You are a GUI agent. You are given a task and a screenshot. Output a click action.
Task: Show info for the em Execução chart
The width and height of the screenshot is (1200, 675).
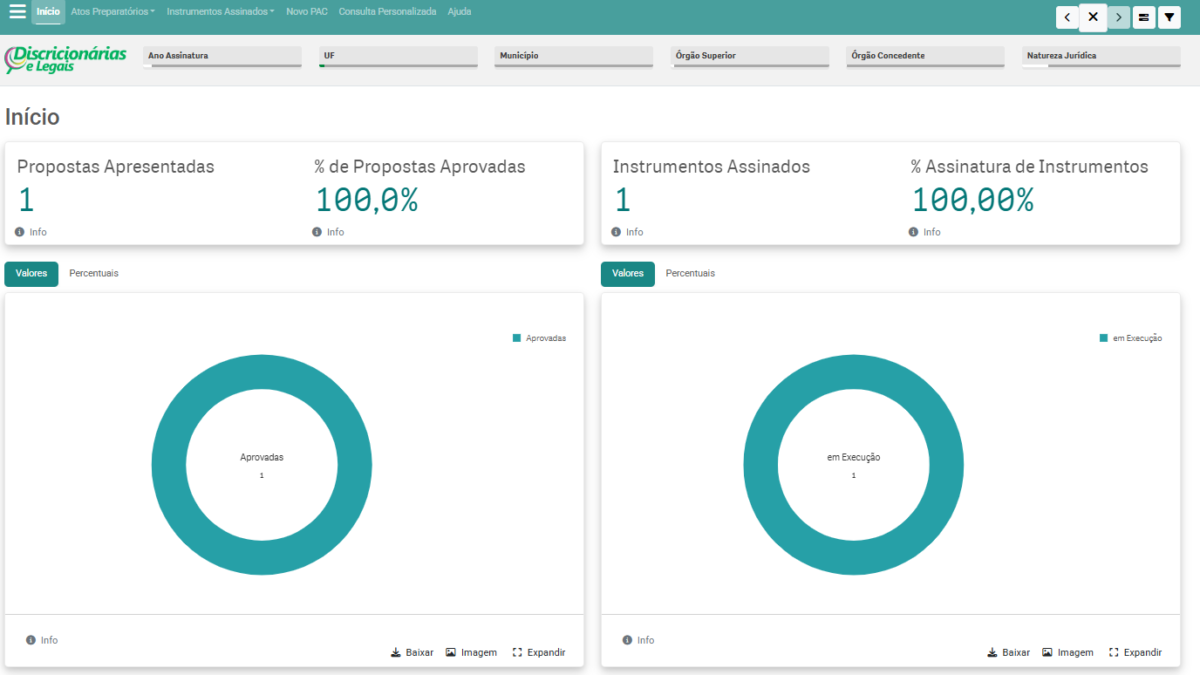click(x=638, y=640)
